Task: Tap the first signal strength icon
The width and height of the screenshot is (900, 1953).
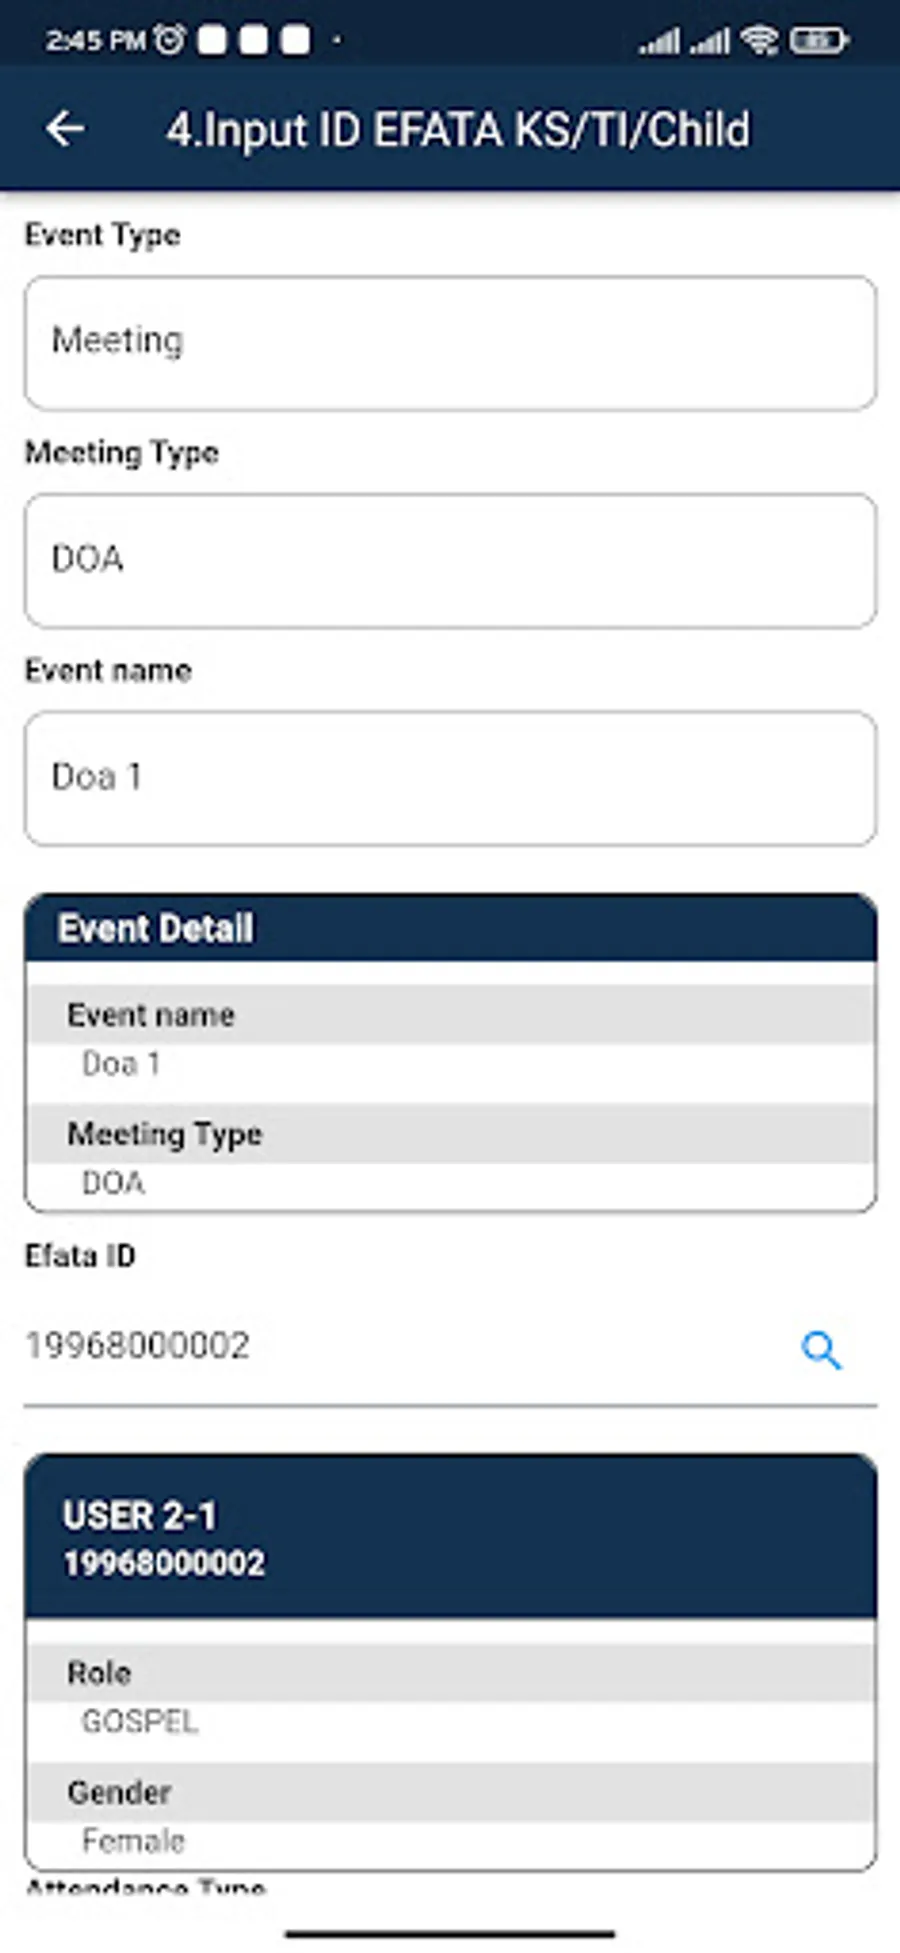Action: tap(659, 41)
